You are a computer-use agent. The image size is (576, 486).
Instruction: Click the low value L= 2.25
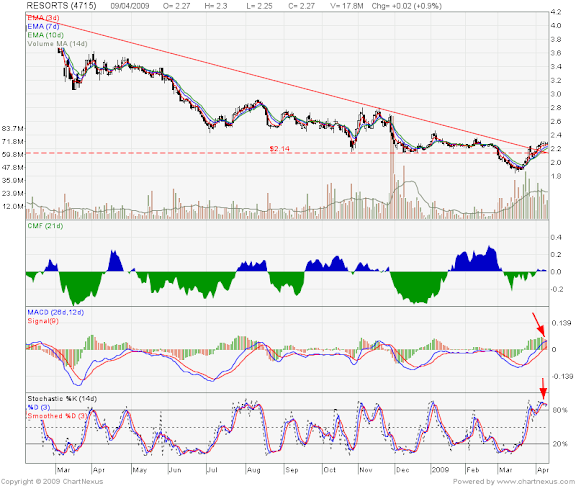(259, 6)
